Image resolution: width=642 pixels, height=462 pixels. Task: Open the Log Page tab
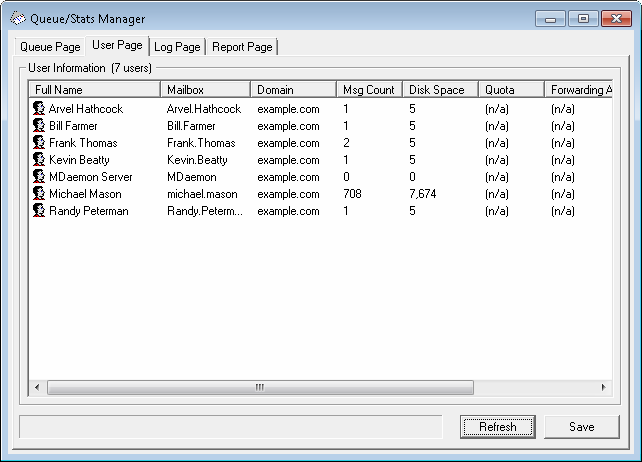177,47
